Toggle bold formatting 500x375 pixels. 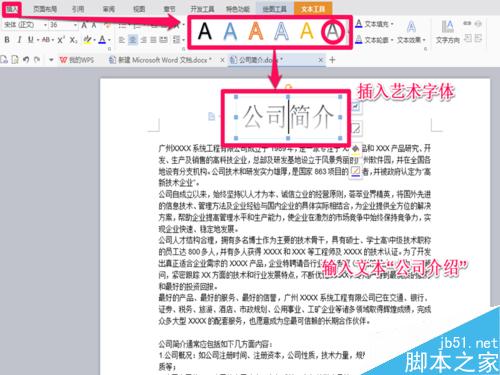(x=7, y=40)
